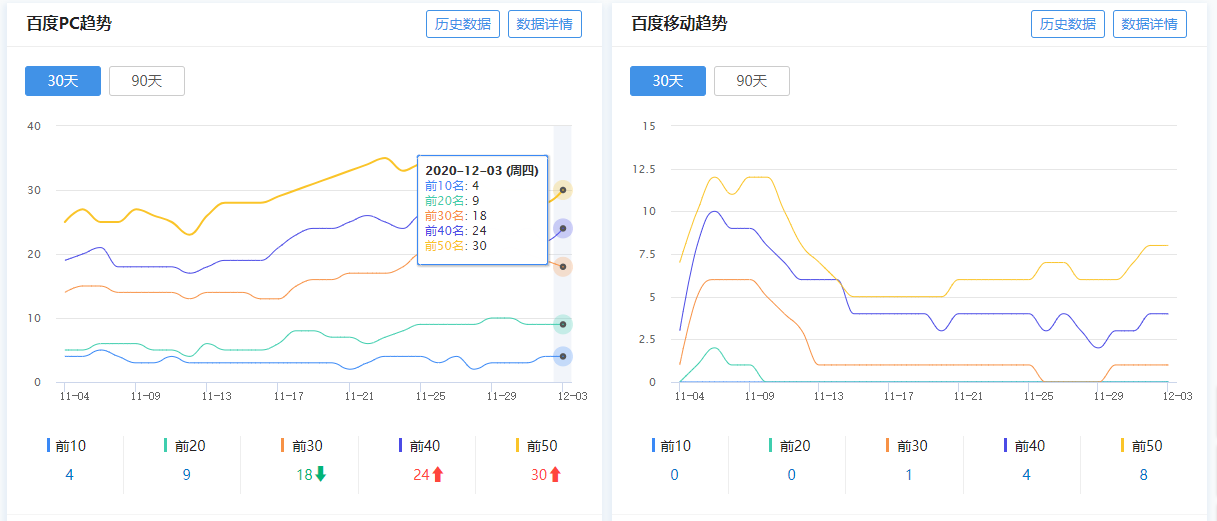
Task: Click the purple 前40 data point on PC chart
Action: point(563,229)
